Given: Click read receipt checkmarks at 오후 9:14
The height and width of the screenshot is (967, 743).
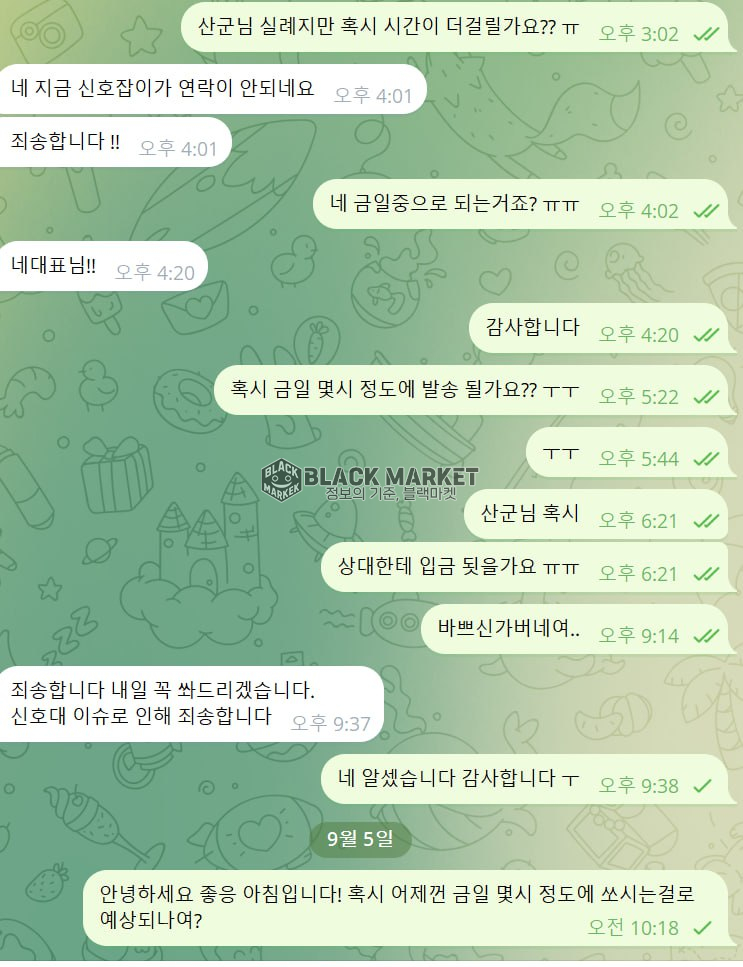Looking at the screenshot, I should [x=706, y=636].
